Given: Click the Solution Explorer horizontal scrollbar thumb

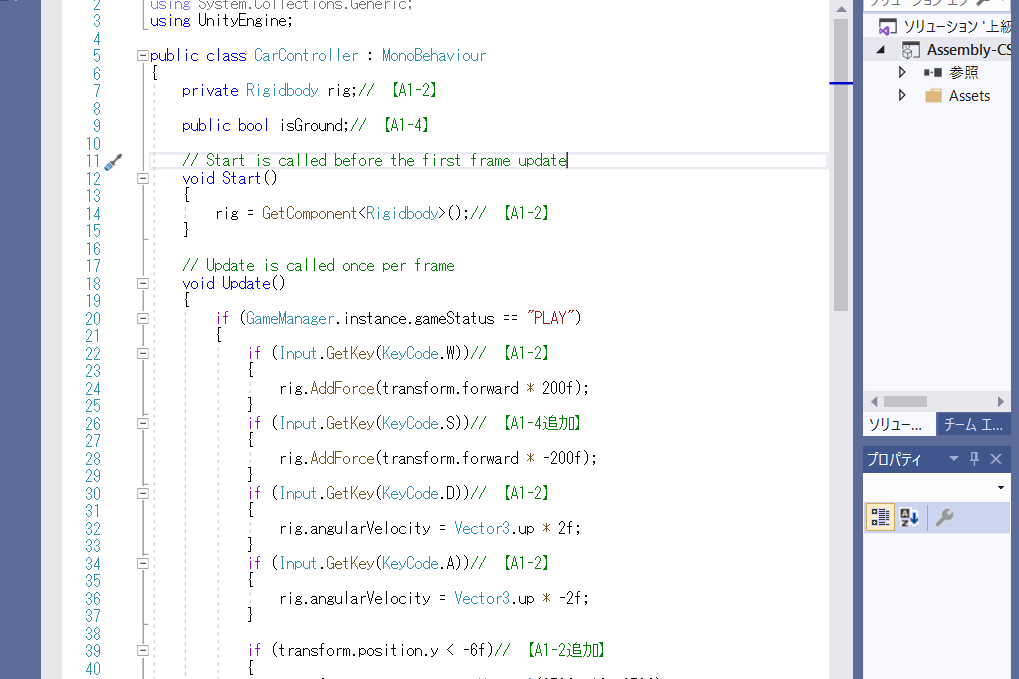Looking at the screenshot, I should (905, 402).
